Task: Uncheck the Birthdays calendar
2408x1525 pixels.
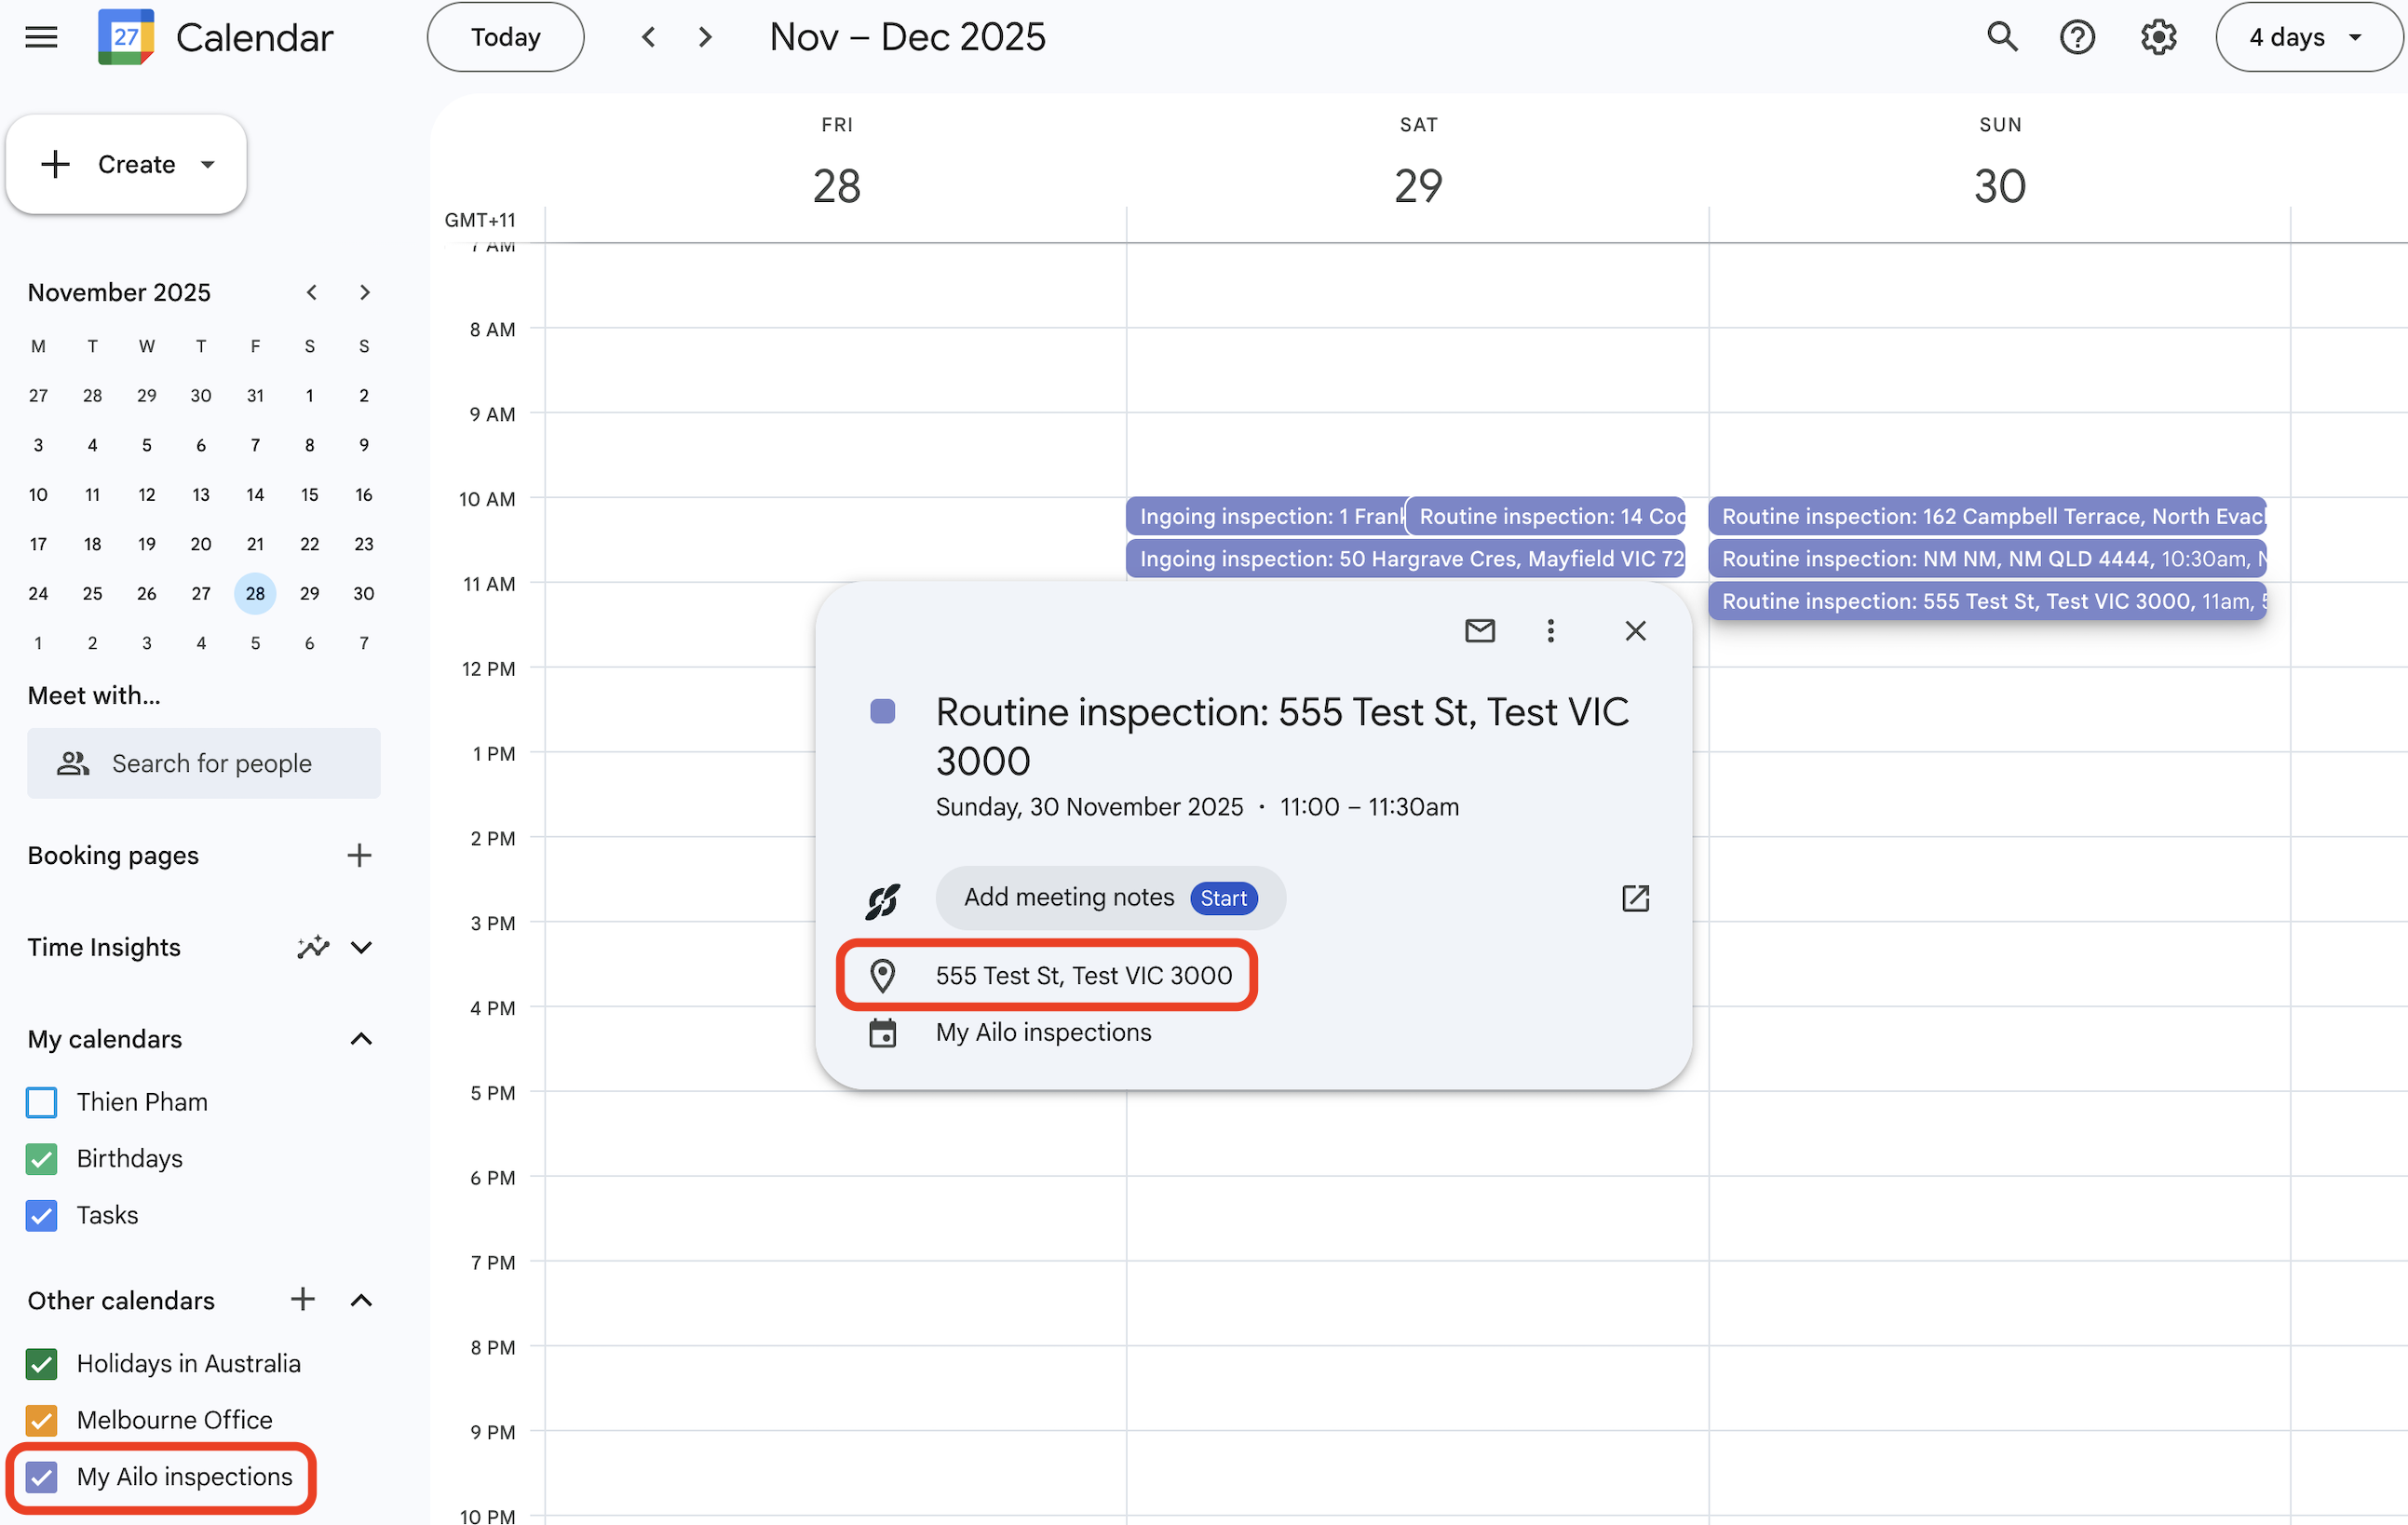Action: (41, 1158)
